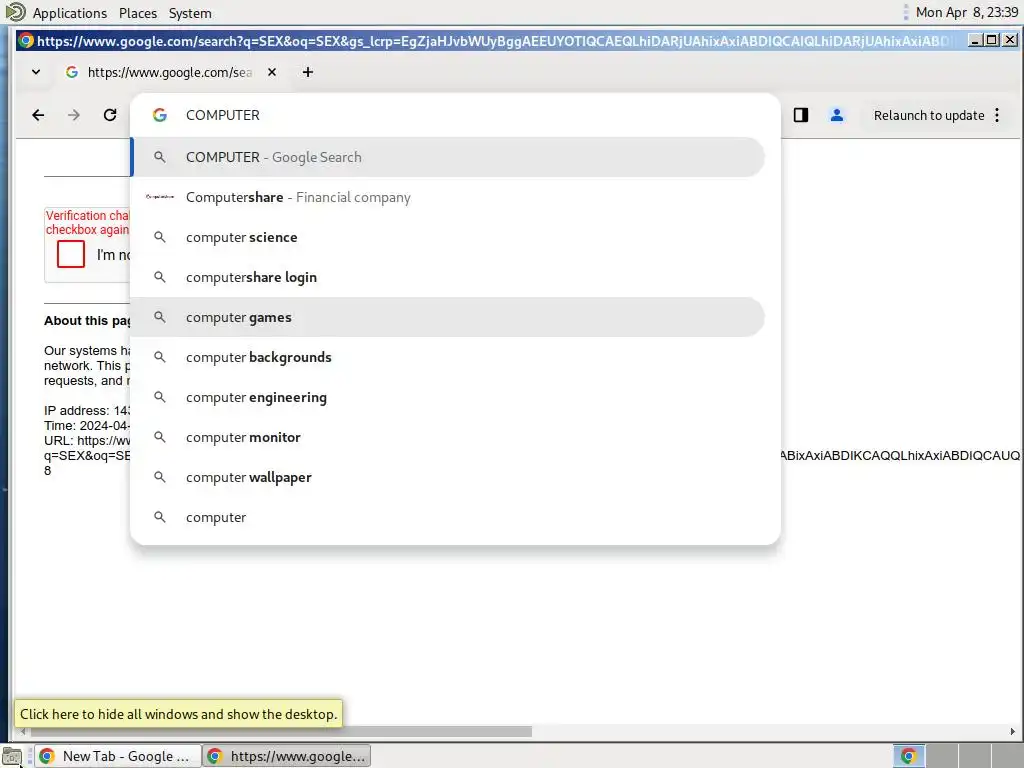The image size is (1024, 768).
Task: Click search icon beside computer science
Action: coord(159,237)
